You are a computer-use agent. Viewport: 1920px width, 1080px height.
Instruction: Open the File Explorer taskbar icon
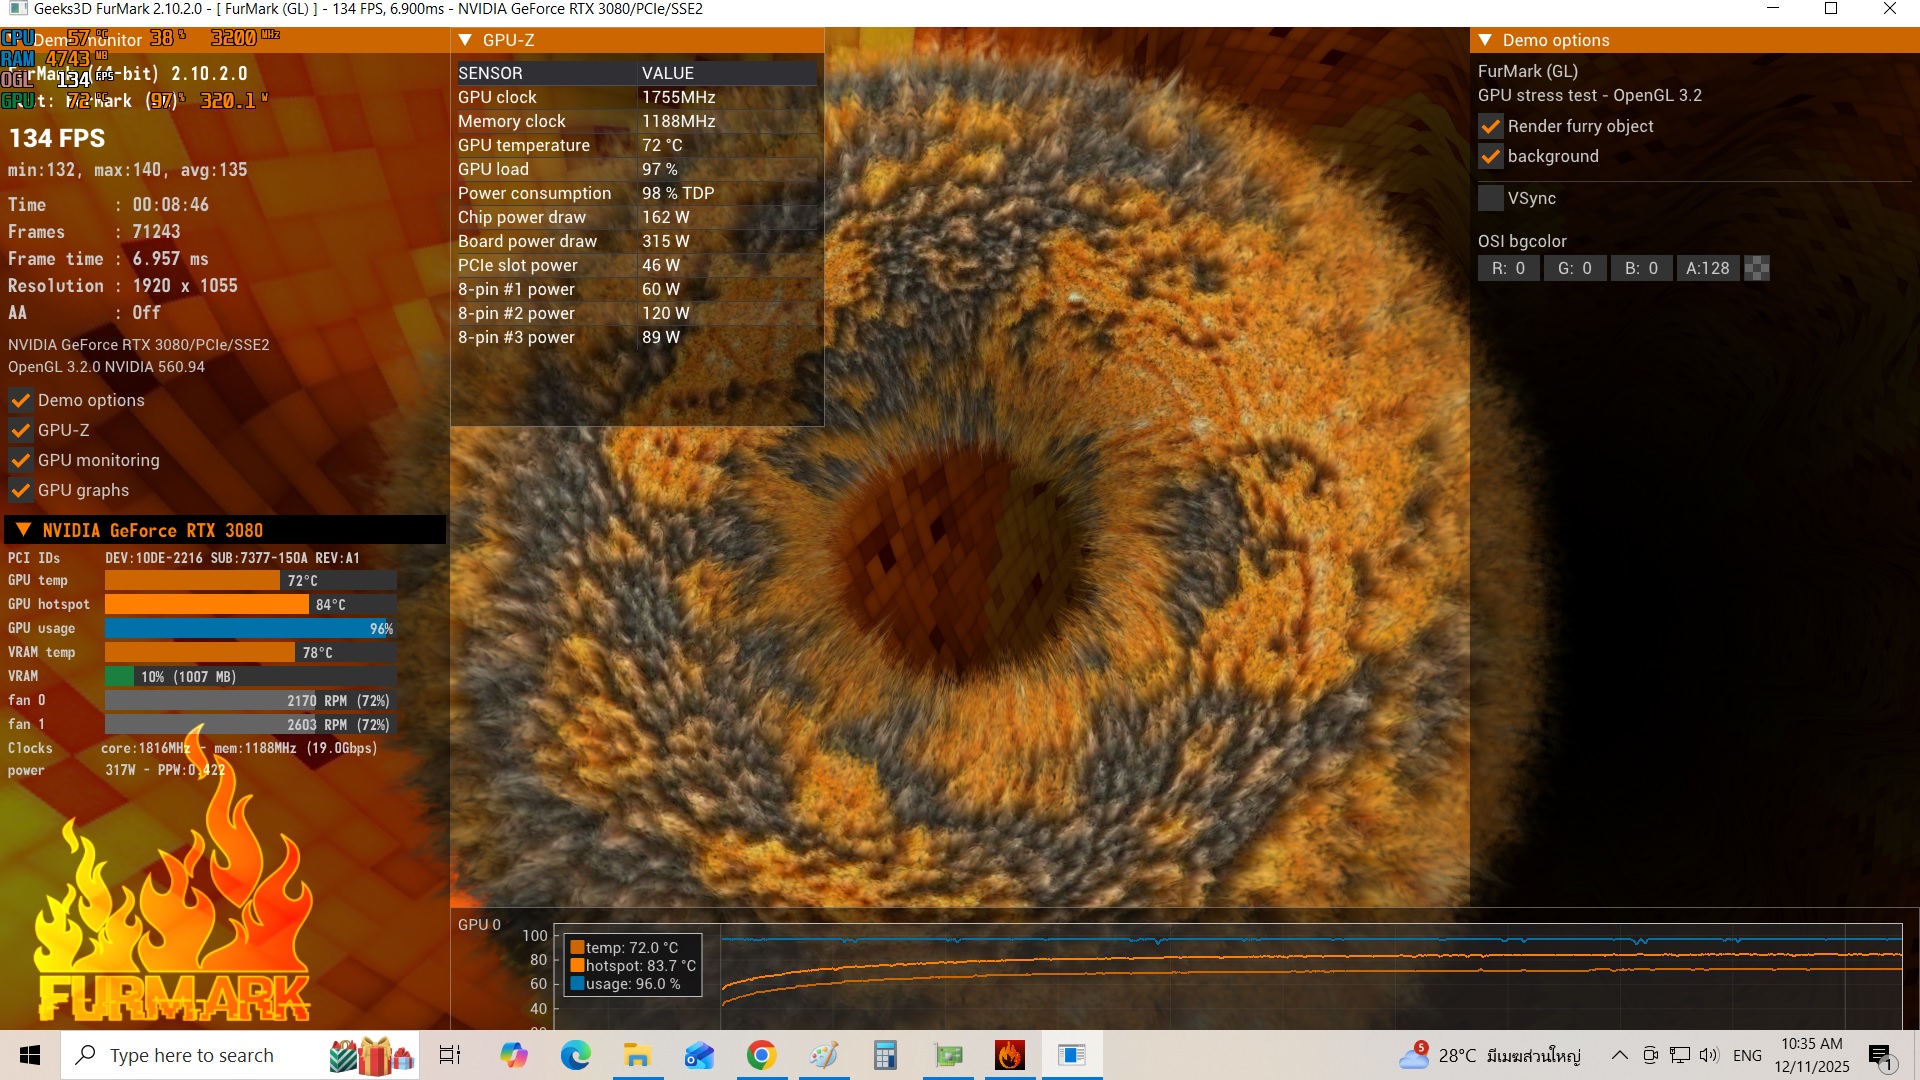tap(637, 1055)
